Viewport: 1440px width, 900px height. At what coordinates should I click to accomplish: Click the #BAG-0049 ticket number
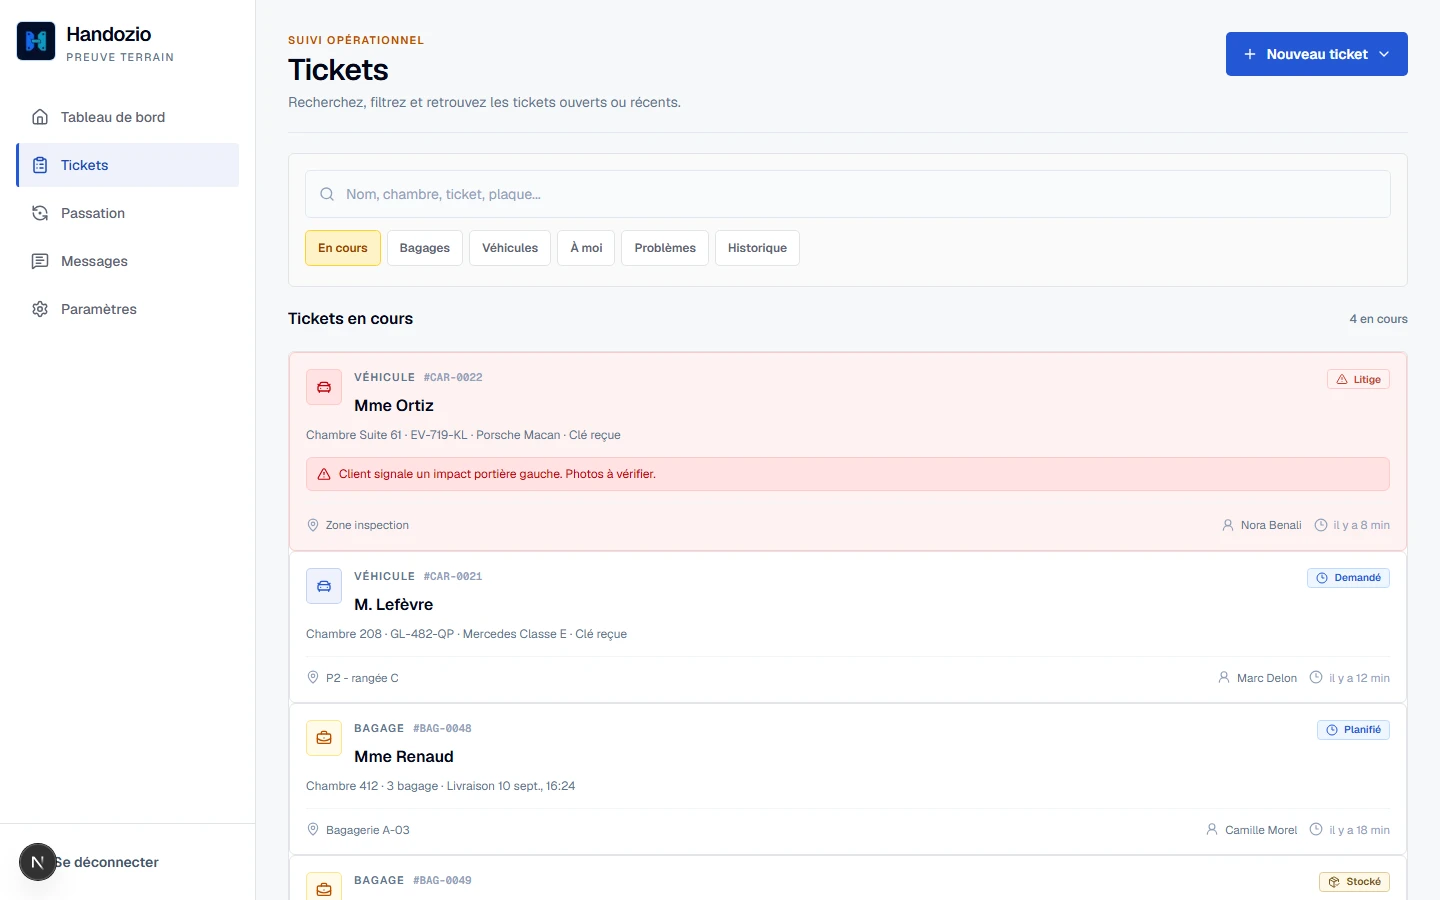(442, 880)
